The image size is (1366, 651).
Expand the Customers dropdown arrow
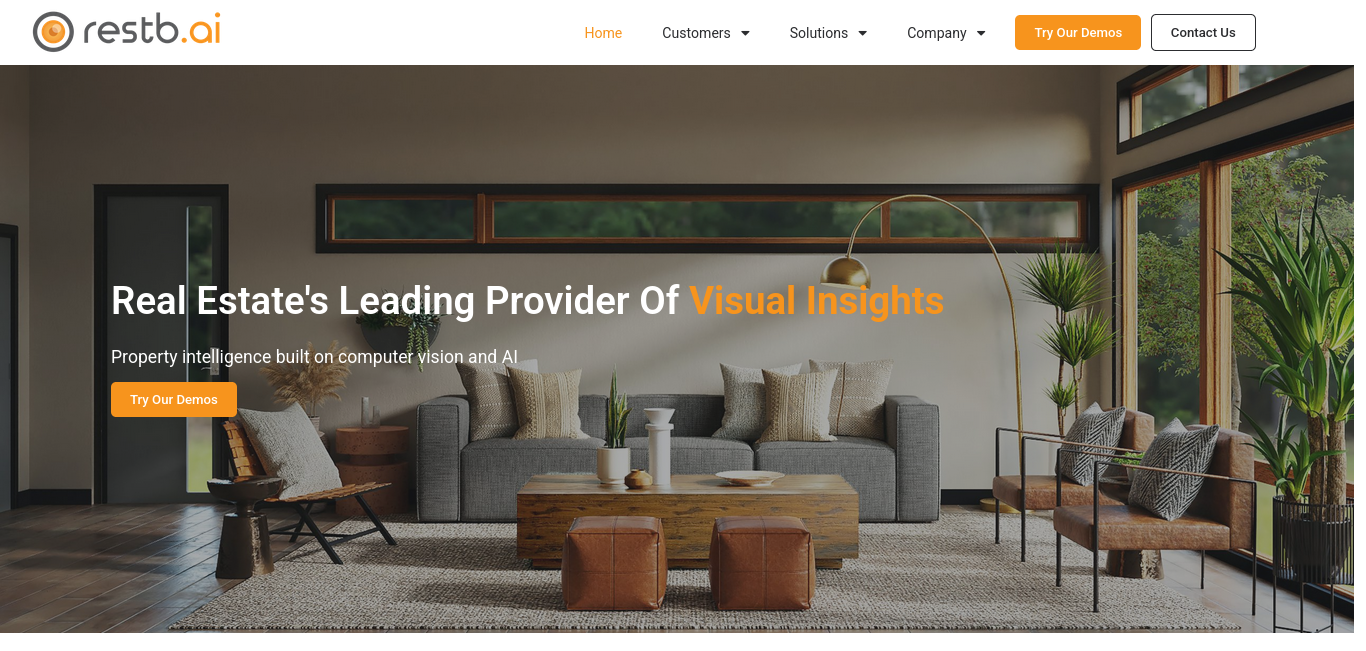(745, 33)
